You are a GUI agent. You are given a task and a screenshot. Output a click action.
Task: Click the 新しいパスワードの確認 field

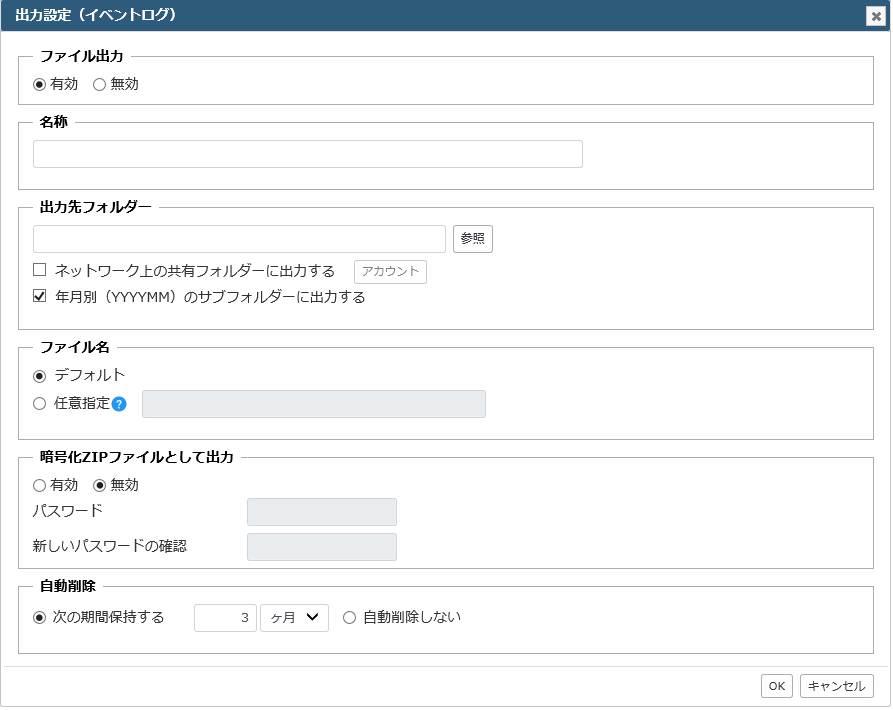pos(322,548)
